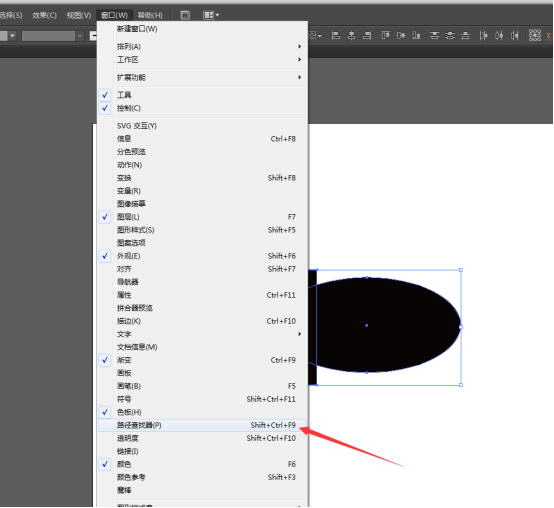Open the 画板 panel entry
554x508 pixels.
203,373
